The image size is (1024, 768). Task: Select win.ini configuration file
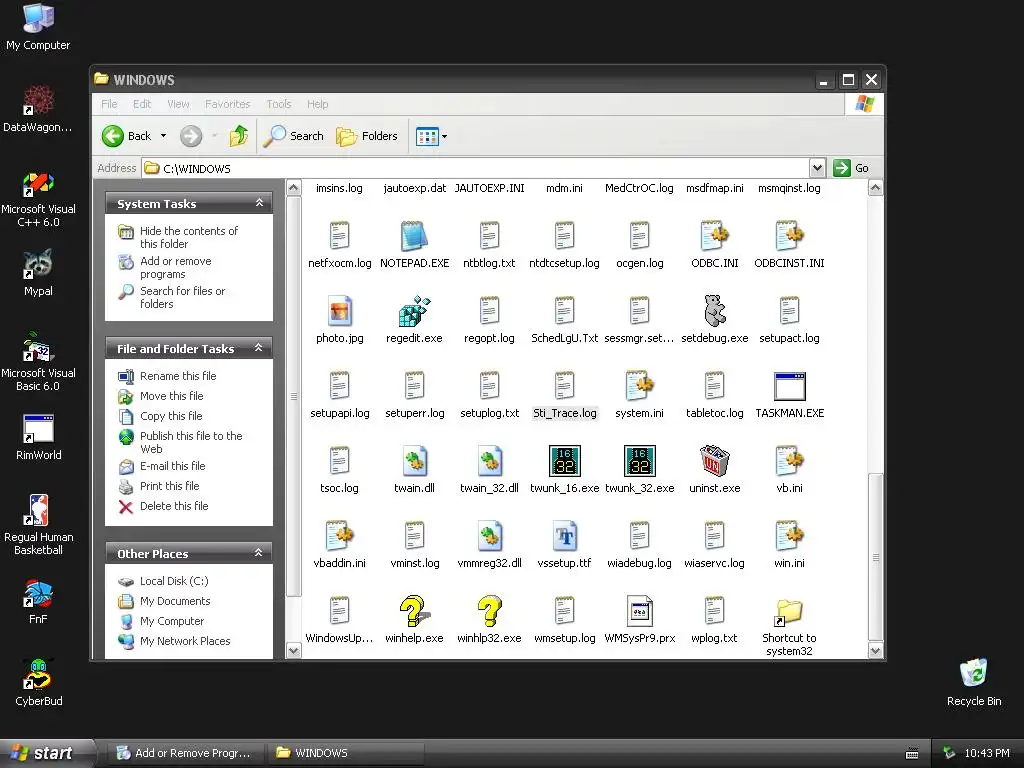789,536
